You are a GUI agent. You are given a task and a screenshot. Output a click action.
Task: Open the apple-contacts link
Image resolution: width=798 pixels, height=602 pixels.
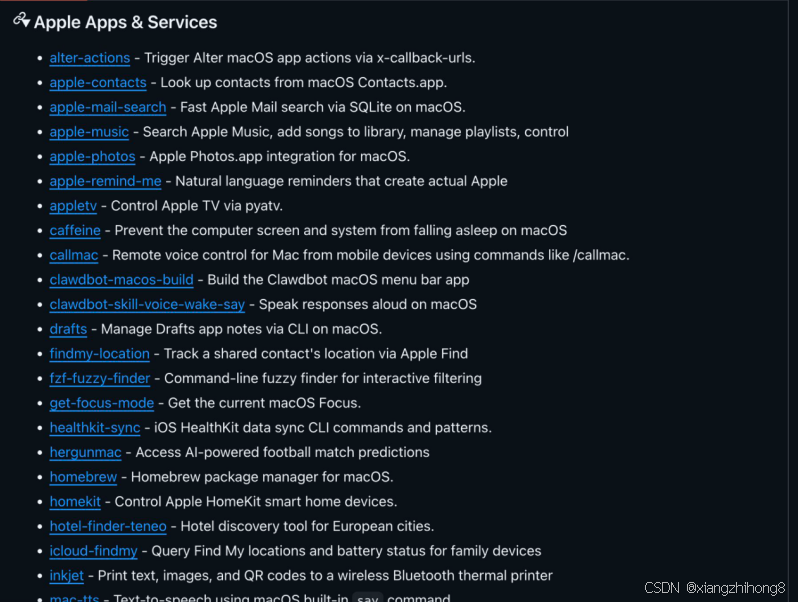98,82
